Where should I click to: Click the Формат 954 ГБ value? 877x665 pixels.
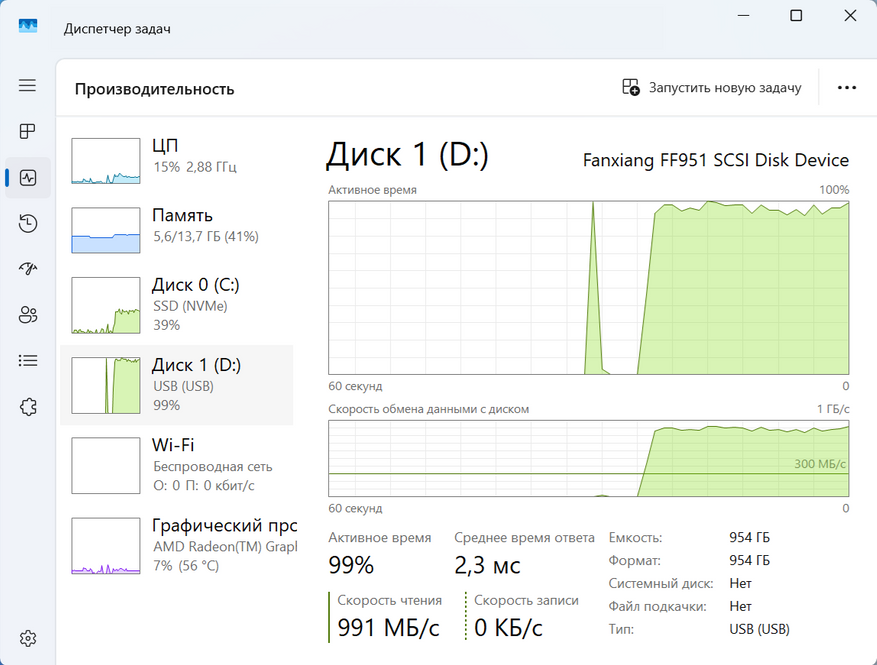click(749, 560)
